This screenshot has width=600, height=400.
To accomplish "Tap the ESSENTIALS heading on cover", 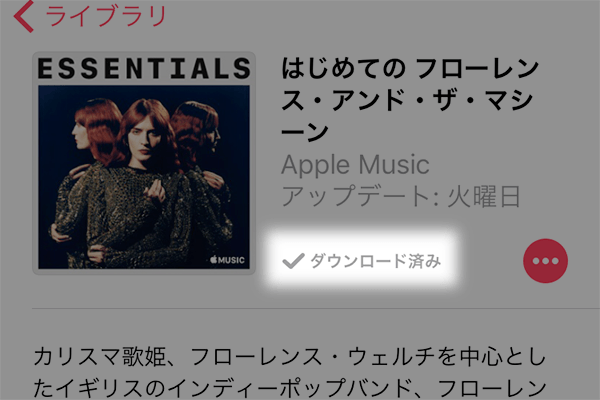I will [x=144, y=69].
